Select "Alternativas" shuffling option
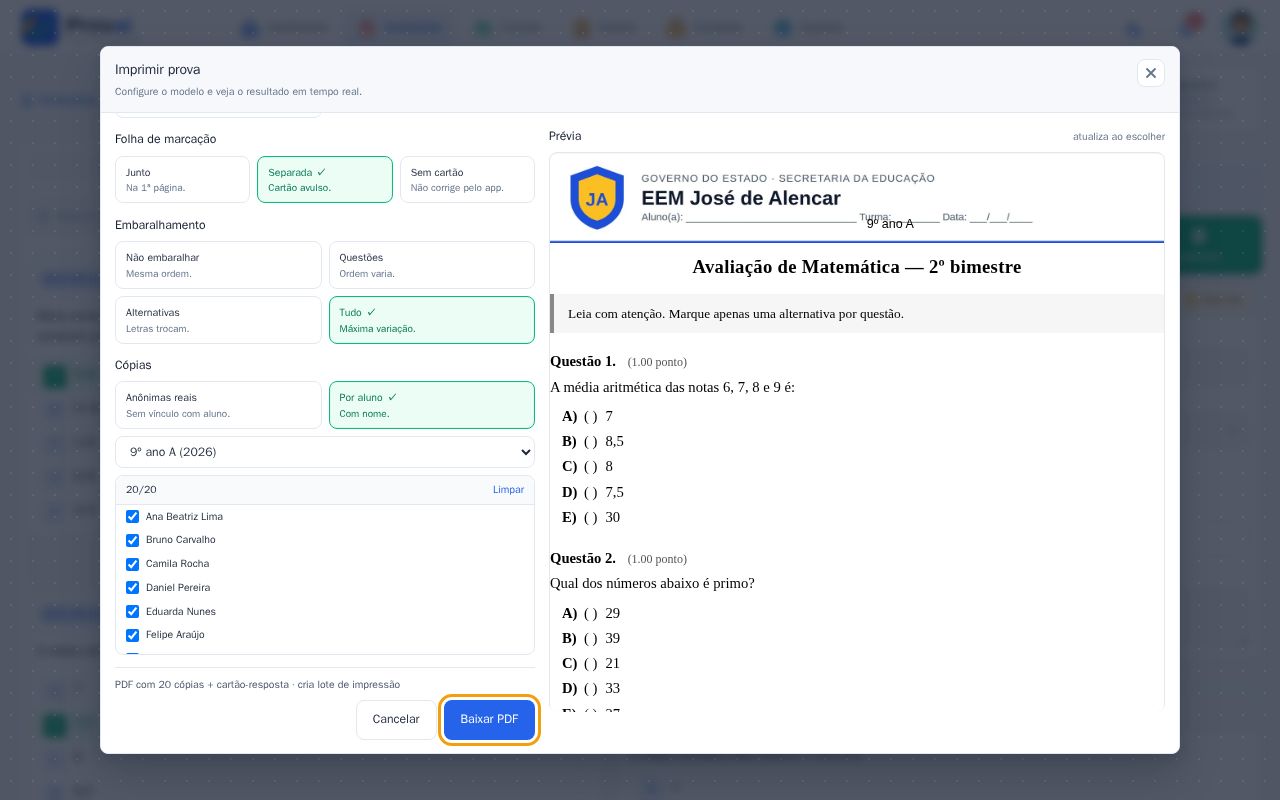The height and width of the screenshot is (800, 1280). coord(218,320)
